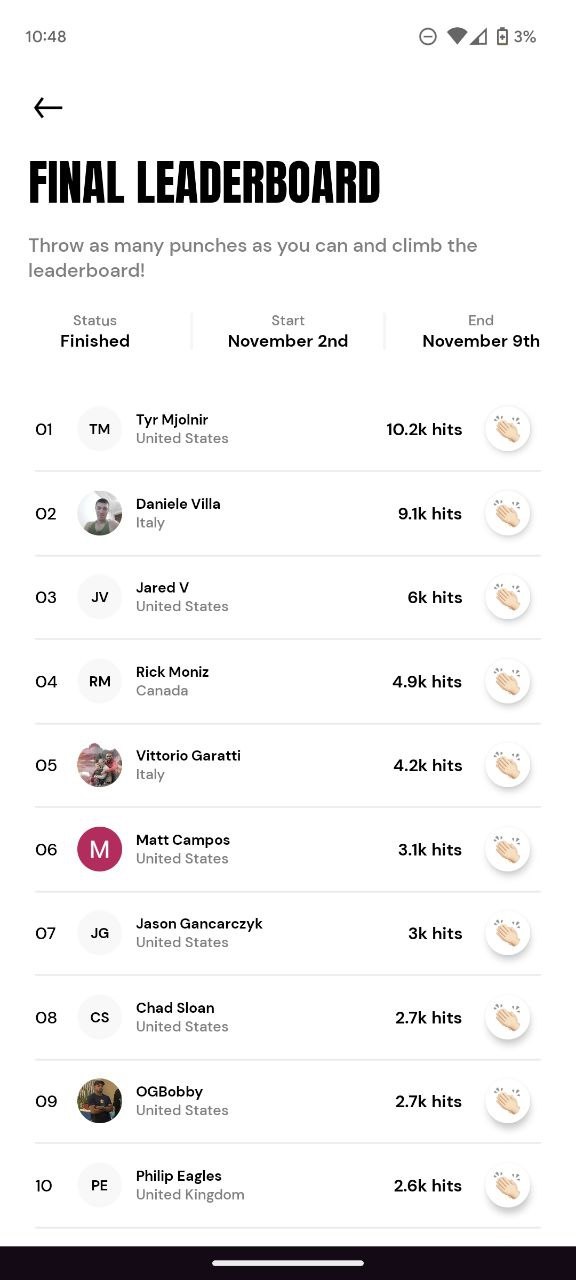Clap for Chad Sloan's score
576x1280 pixels.
(507, 1017)
